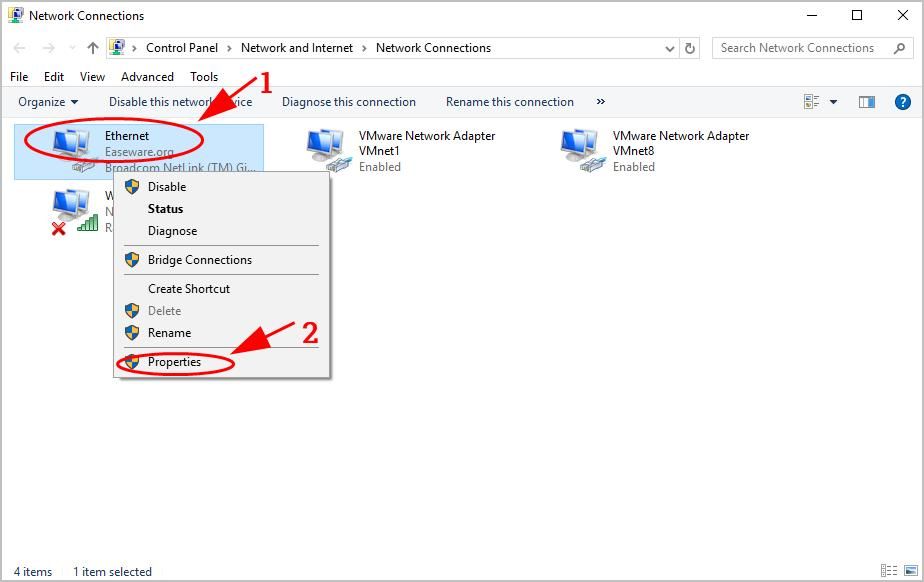Click the disconnected wireless adapter icon
The image size is (924, 582).
pos(72,210)
